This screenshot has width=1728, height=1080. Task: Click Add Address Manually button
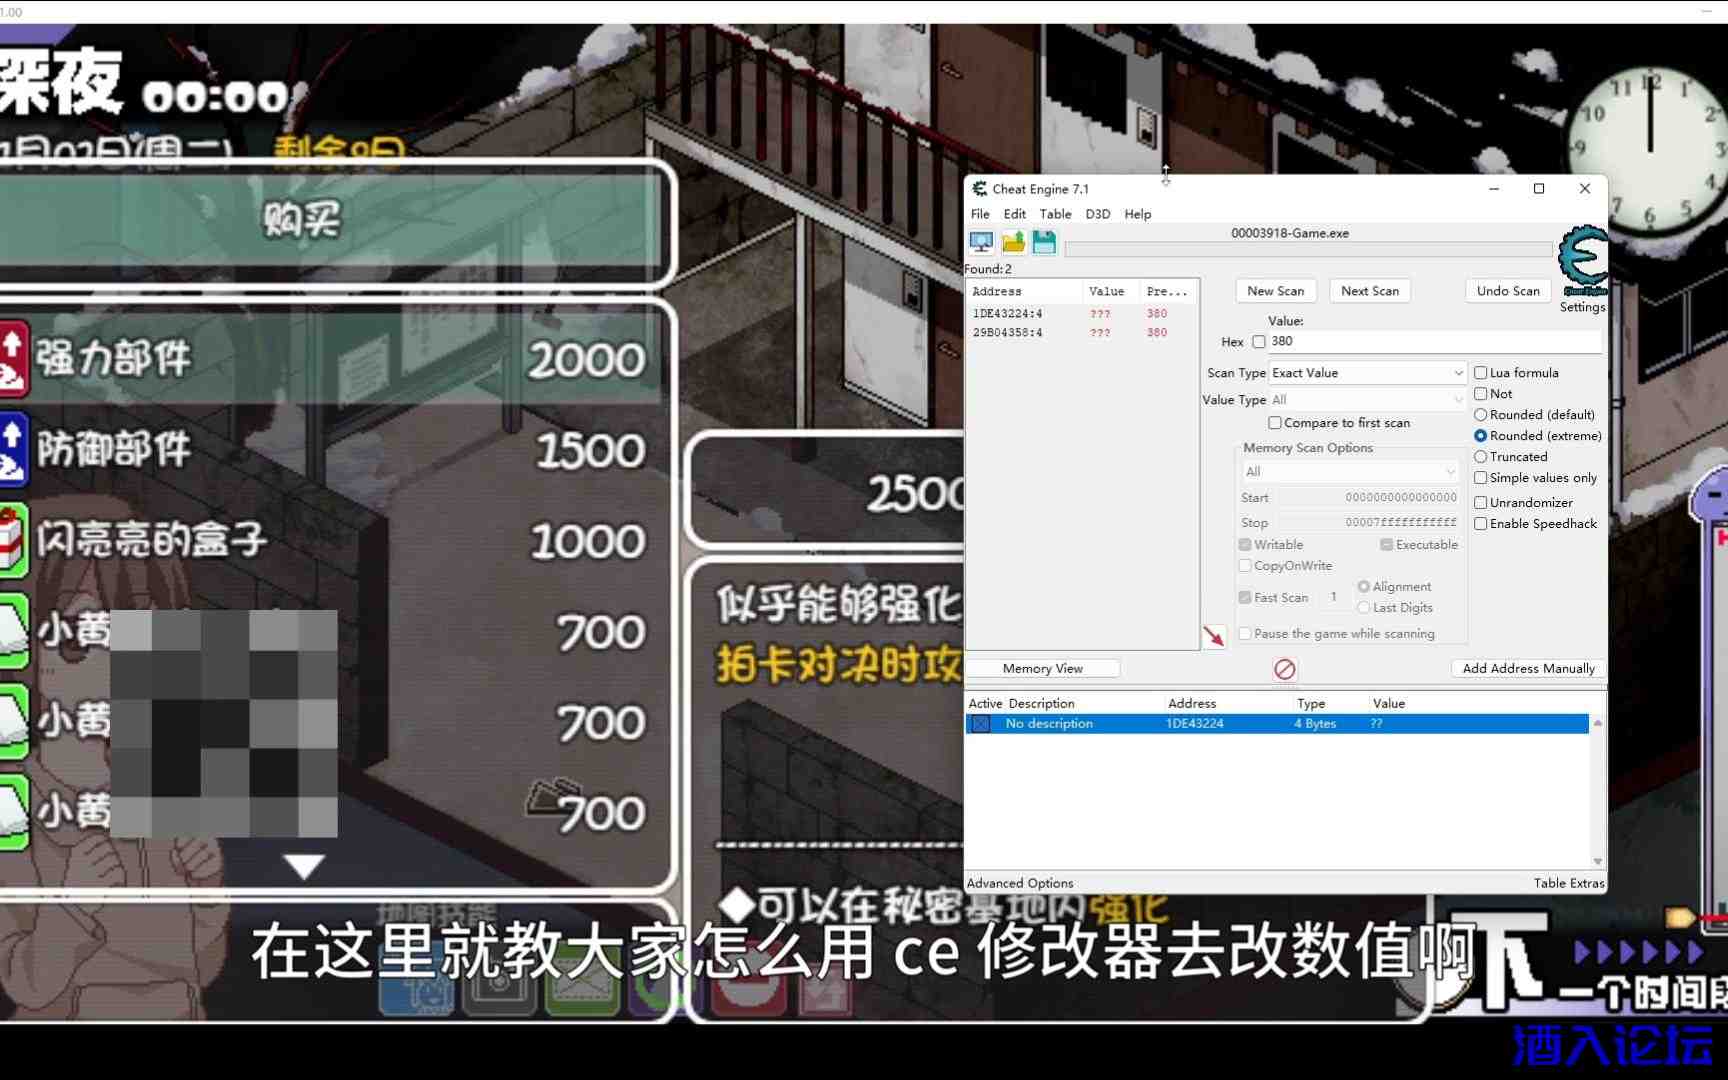[x=1527, y=669]
